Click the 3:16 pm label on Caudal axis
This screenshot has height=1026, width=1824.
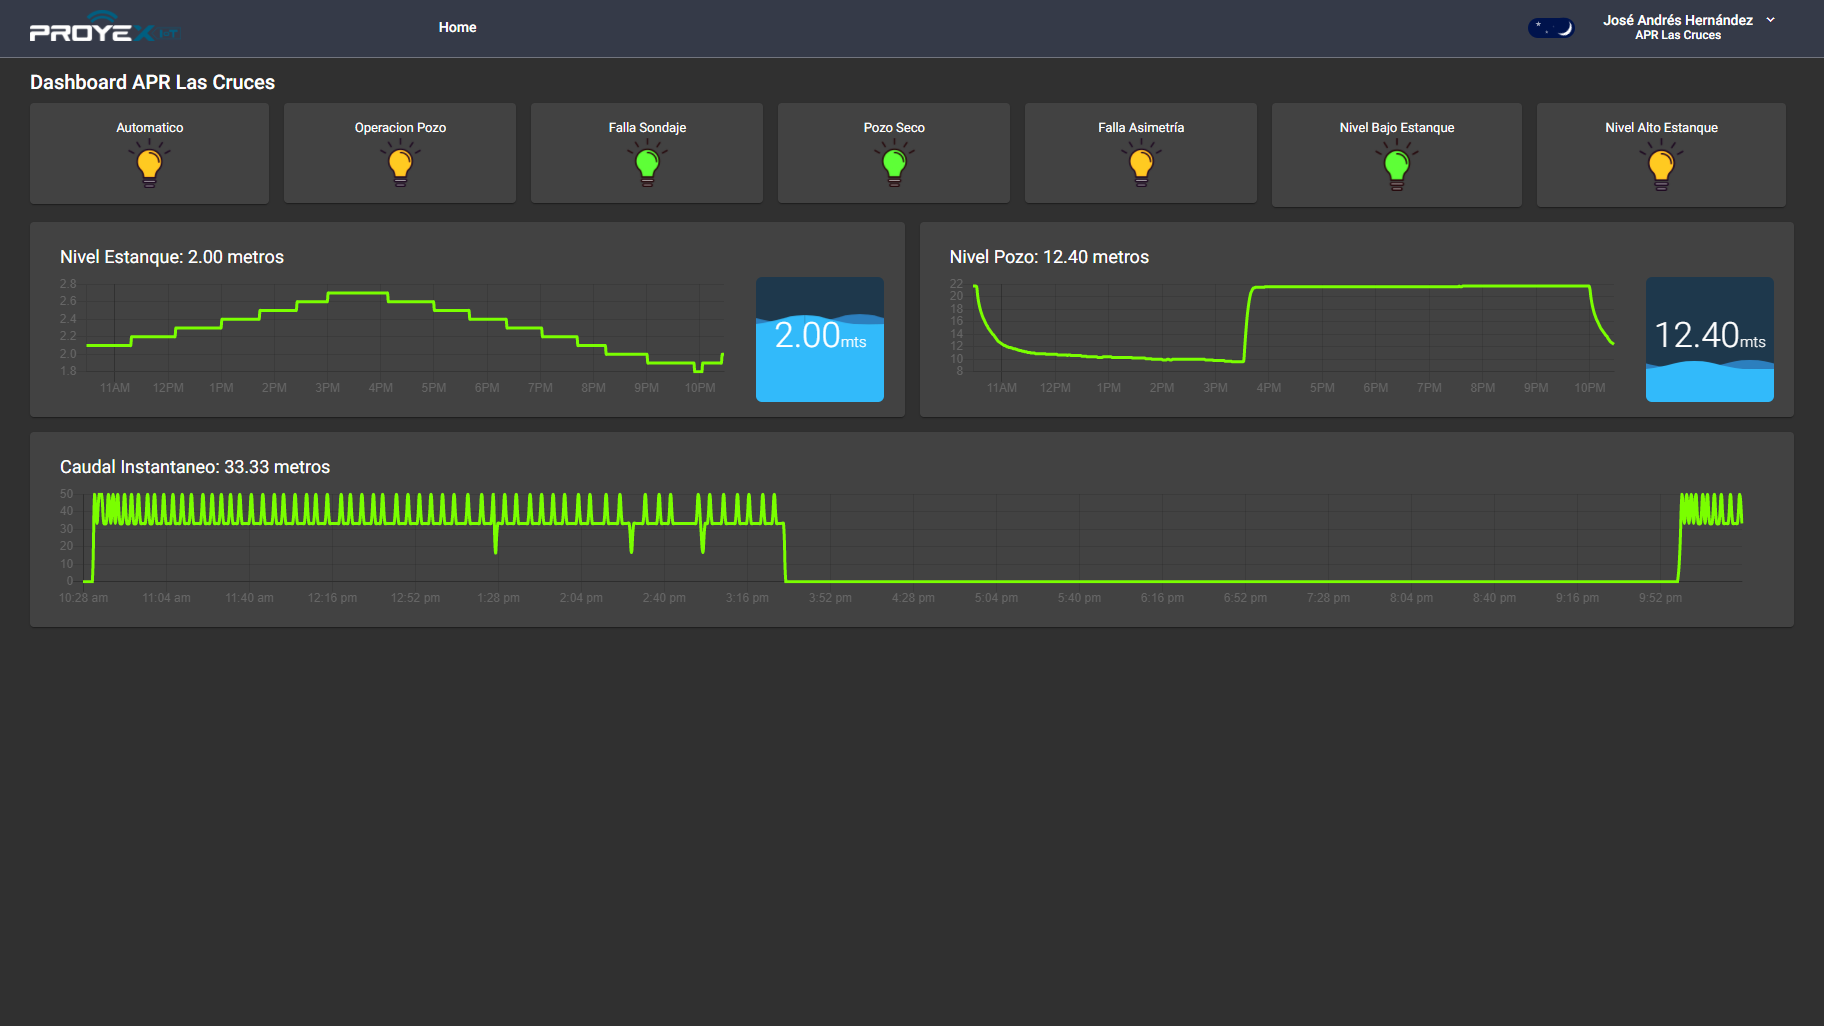pyautogui.click(x=747, y=598)
